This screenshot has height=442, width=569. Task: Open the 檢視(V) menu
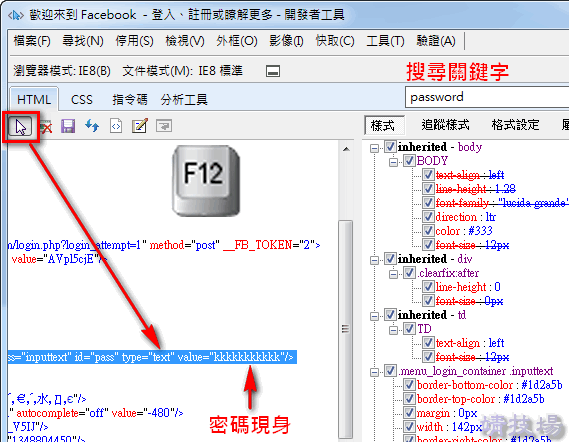pos(185,41)
